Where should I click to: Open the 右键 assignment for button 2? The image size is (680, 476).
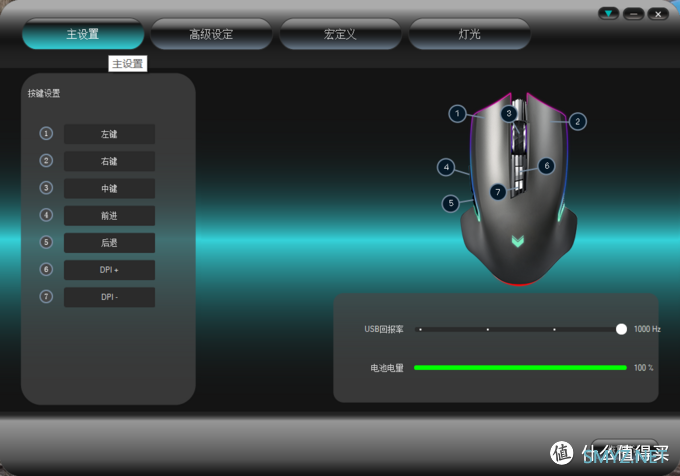[x=109, y=161]
